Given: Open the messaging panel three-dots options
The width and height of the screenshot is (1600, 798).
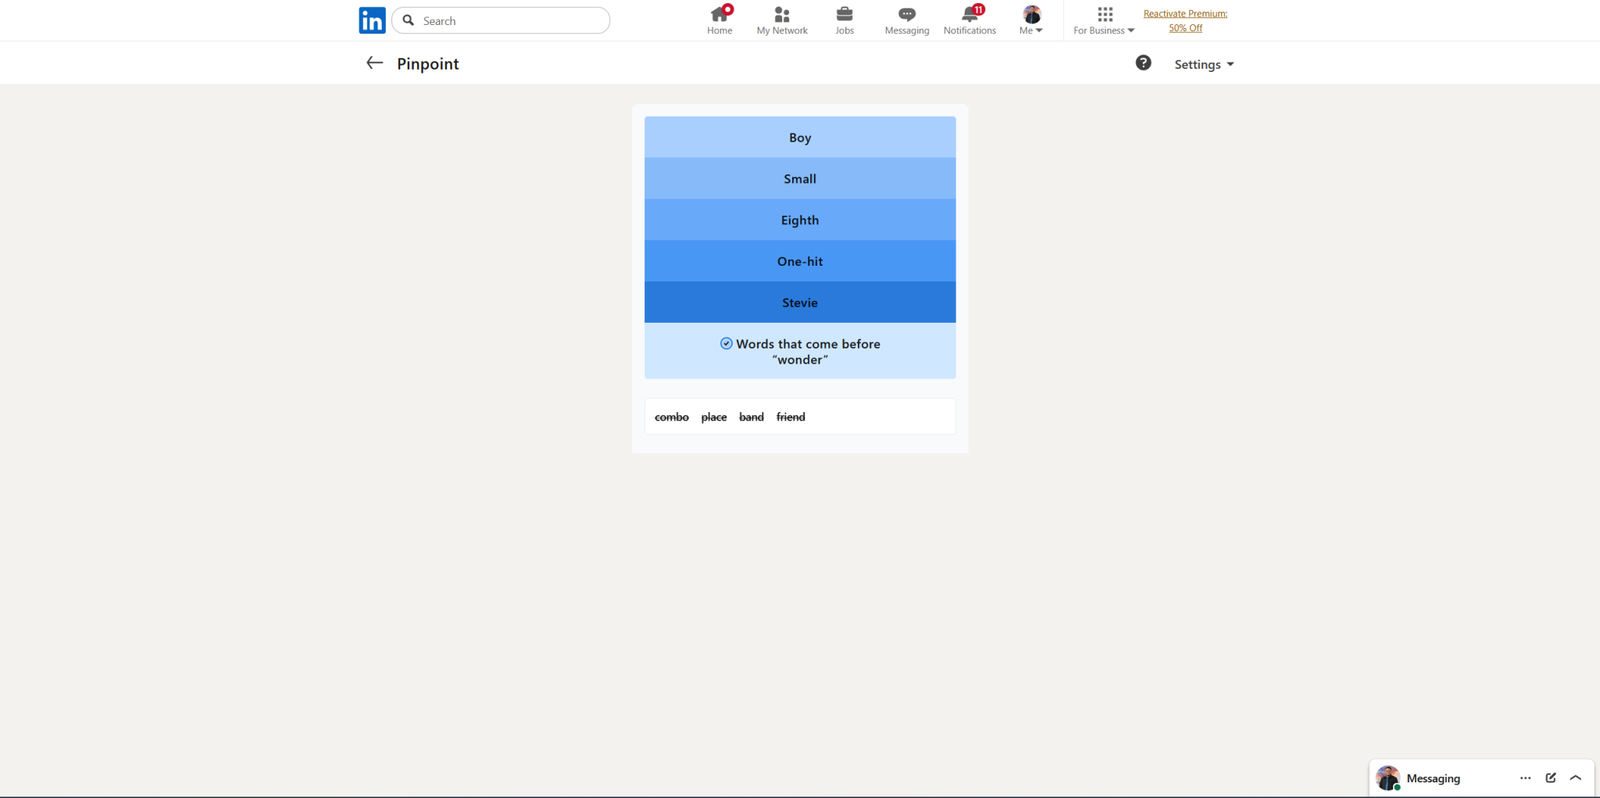Looking at the screenshot, I should point(1525,778).
